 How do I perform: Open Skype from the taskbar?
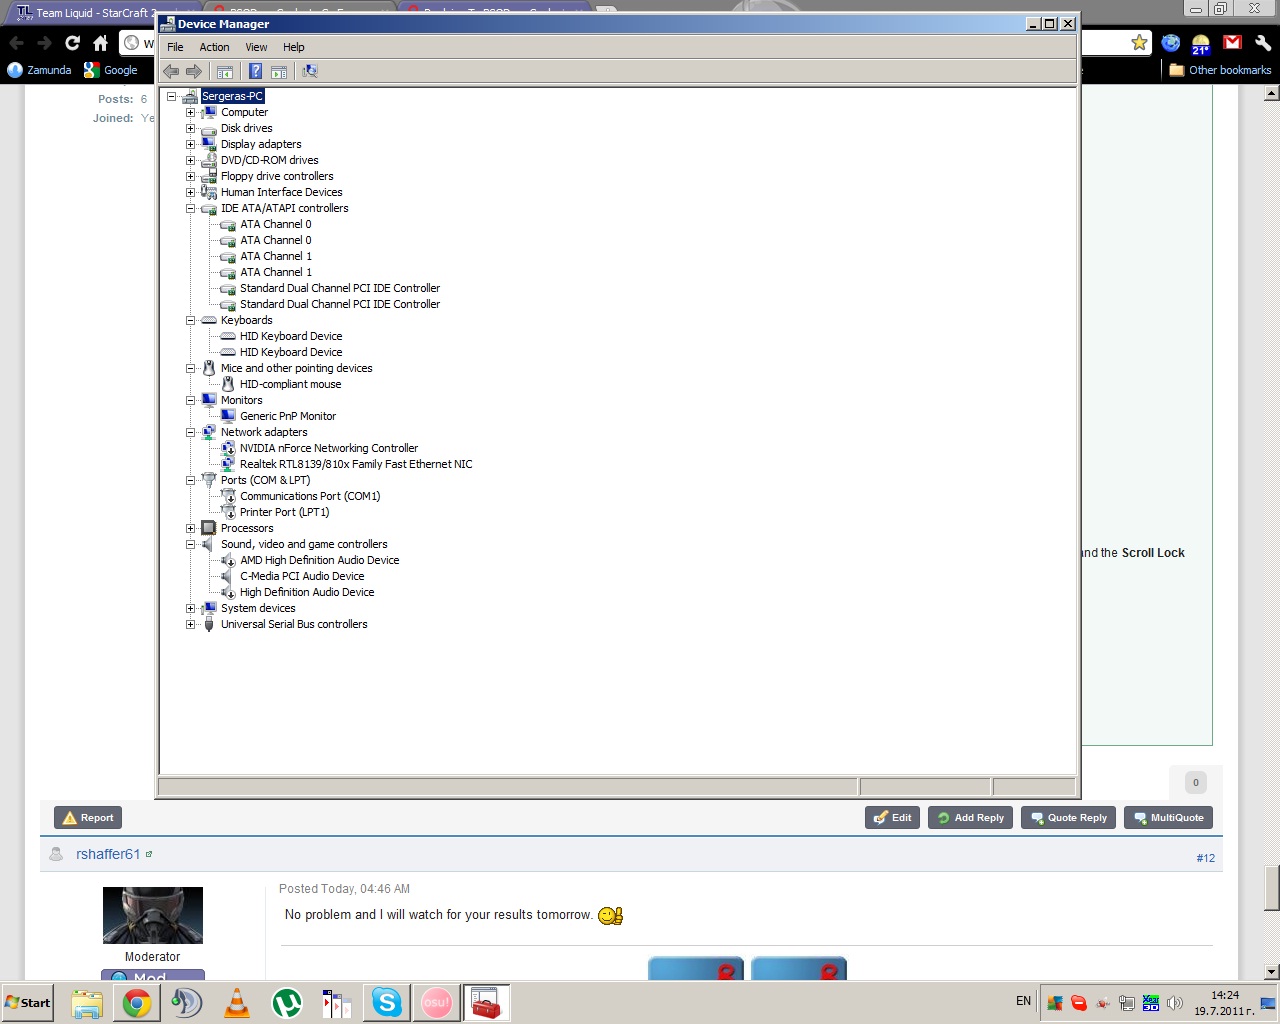(x=387, y=1002)
